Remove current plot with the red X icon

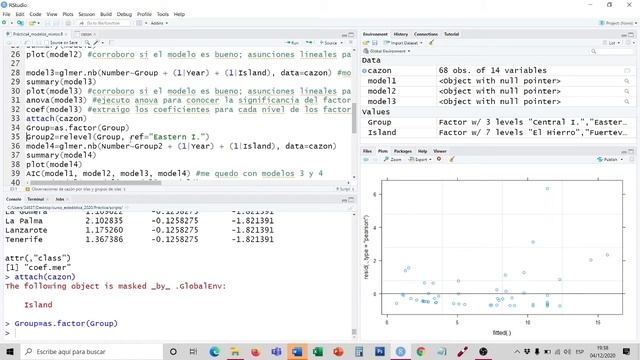[439, 159]
